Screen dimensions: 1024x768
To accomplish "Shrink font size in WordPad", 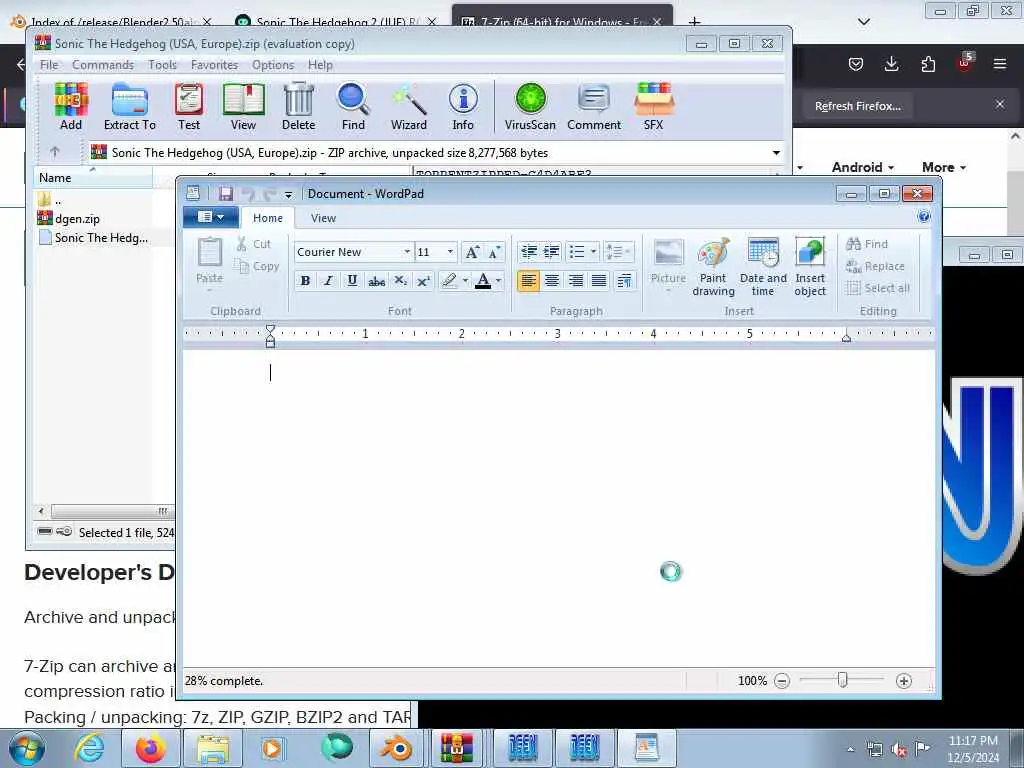I will [494, 252].
